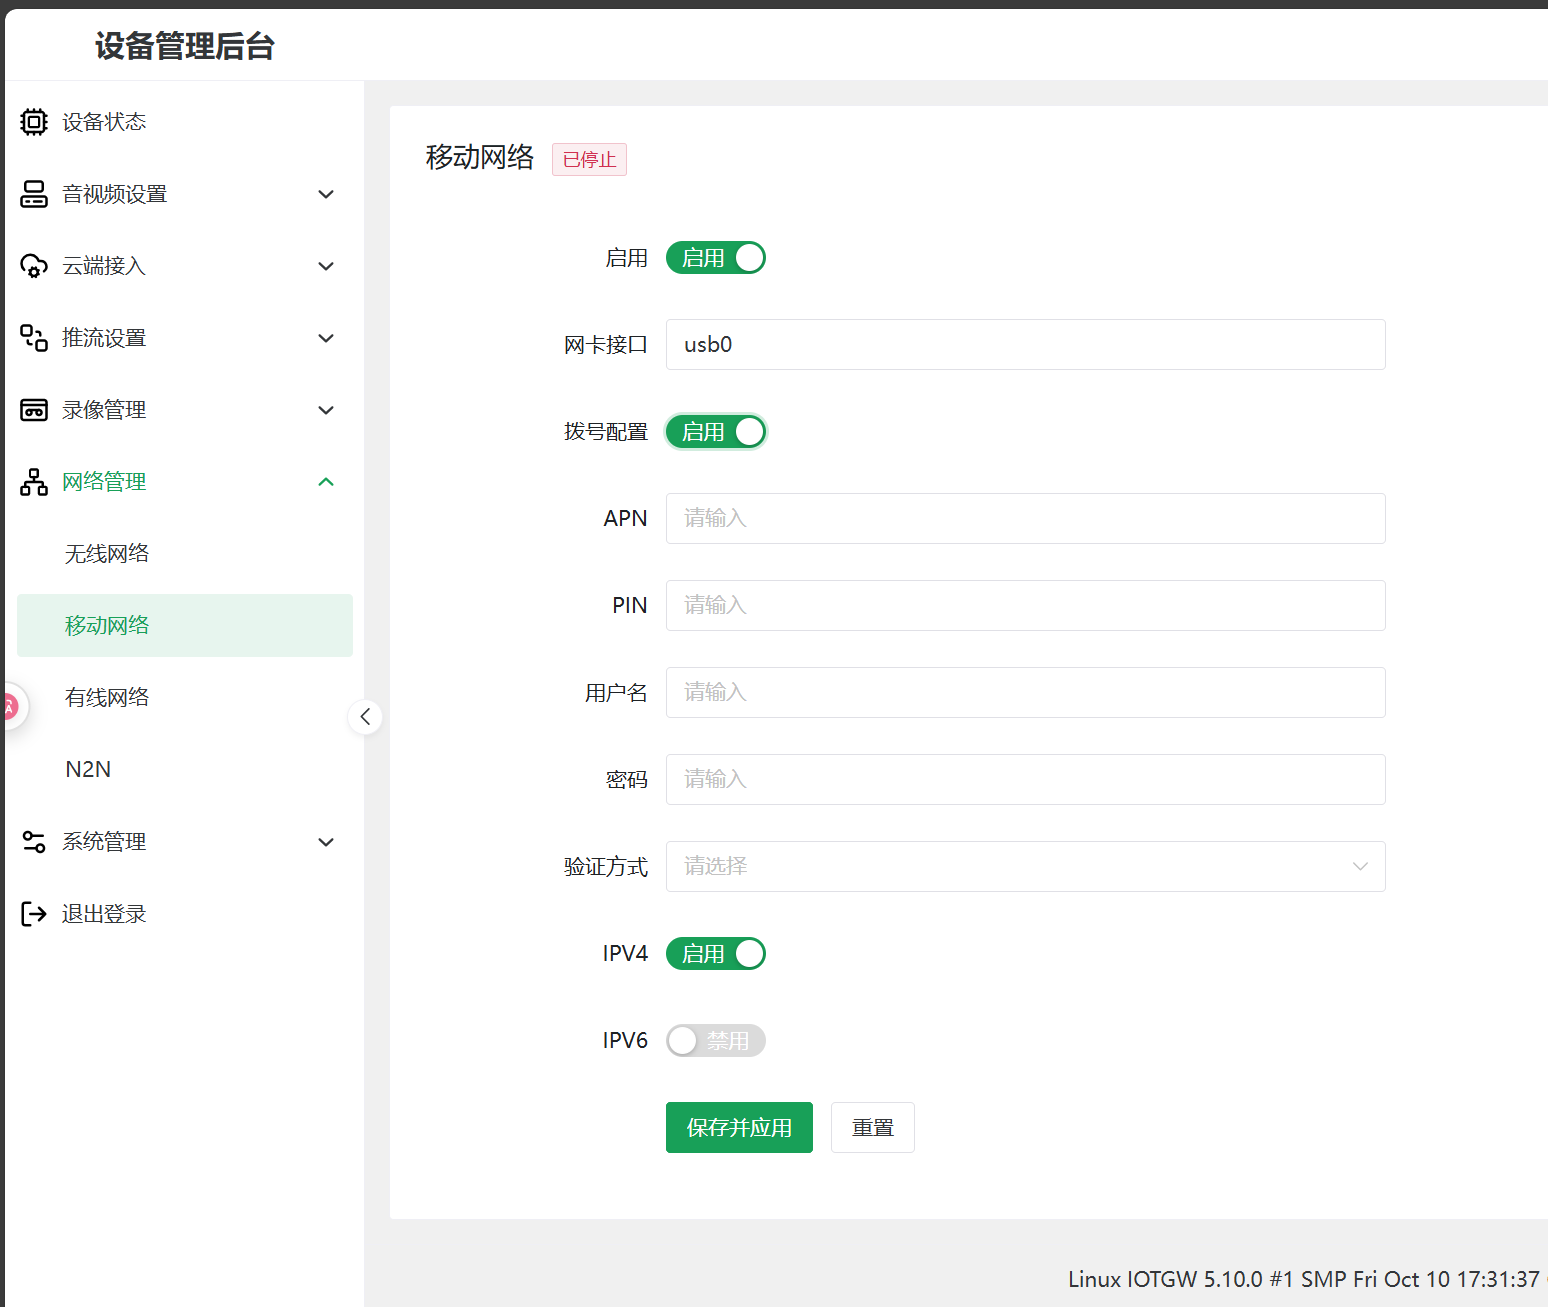Open the 无线网络 submenu item

coord(107,554)
